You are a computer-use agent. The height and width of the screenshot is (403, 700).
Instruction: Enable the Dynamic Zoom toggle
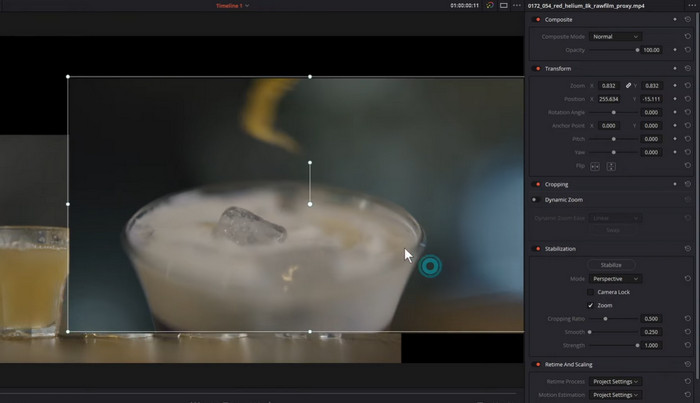coord(535,200)
